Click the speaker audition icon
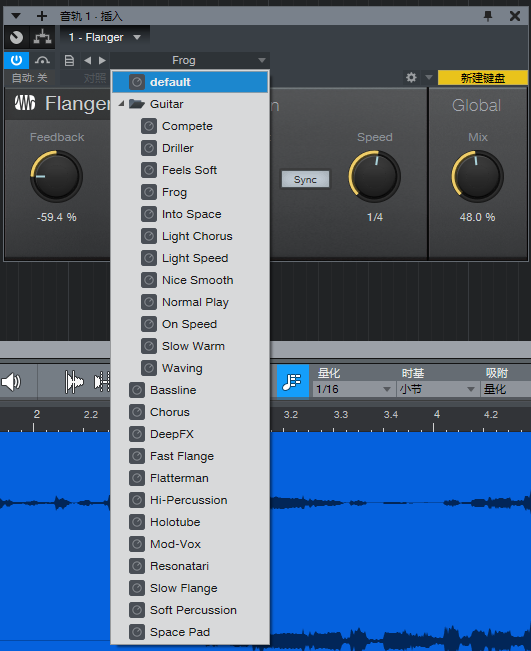This screenshot has width=531, height=651. 11,382
